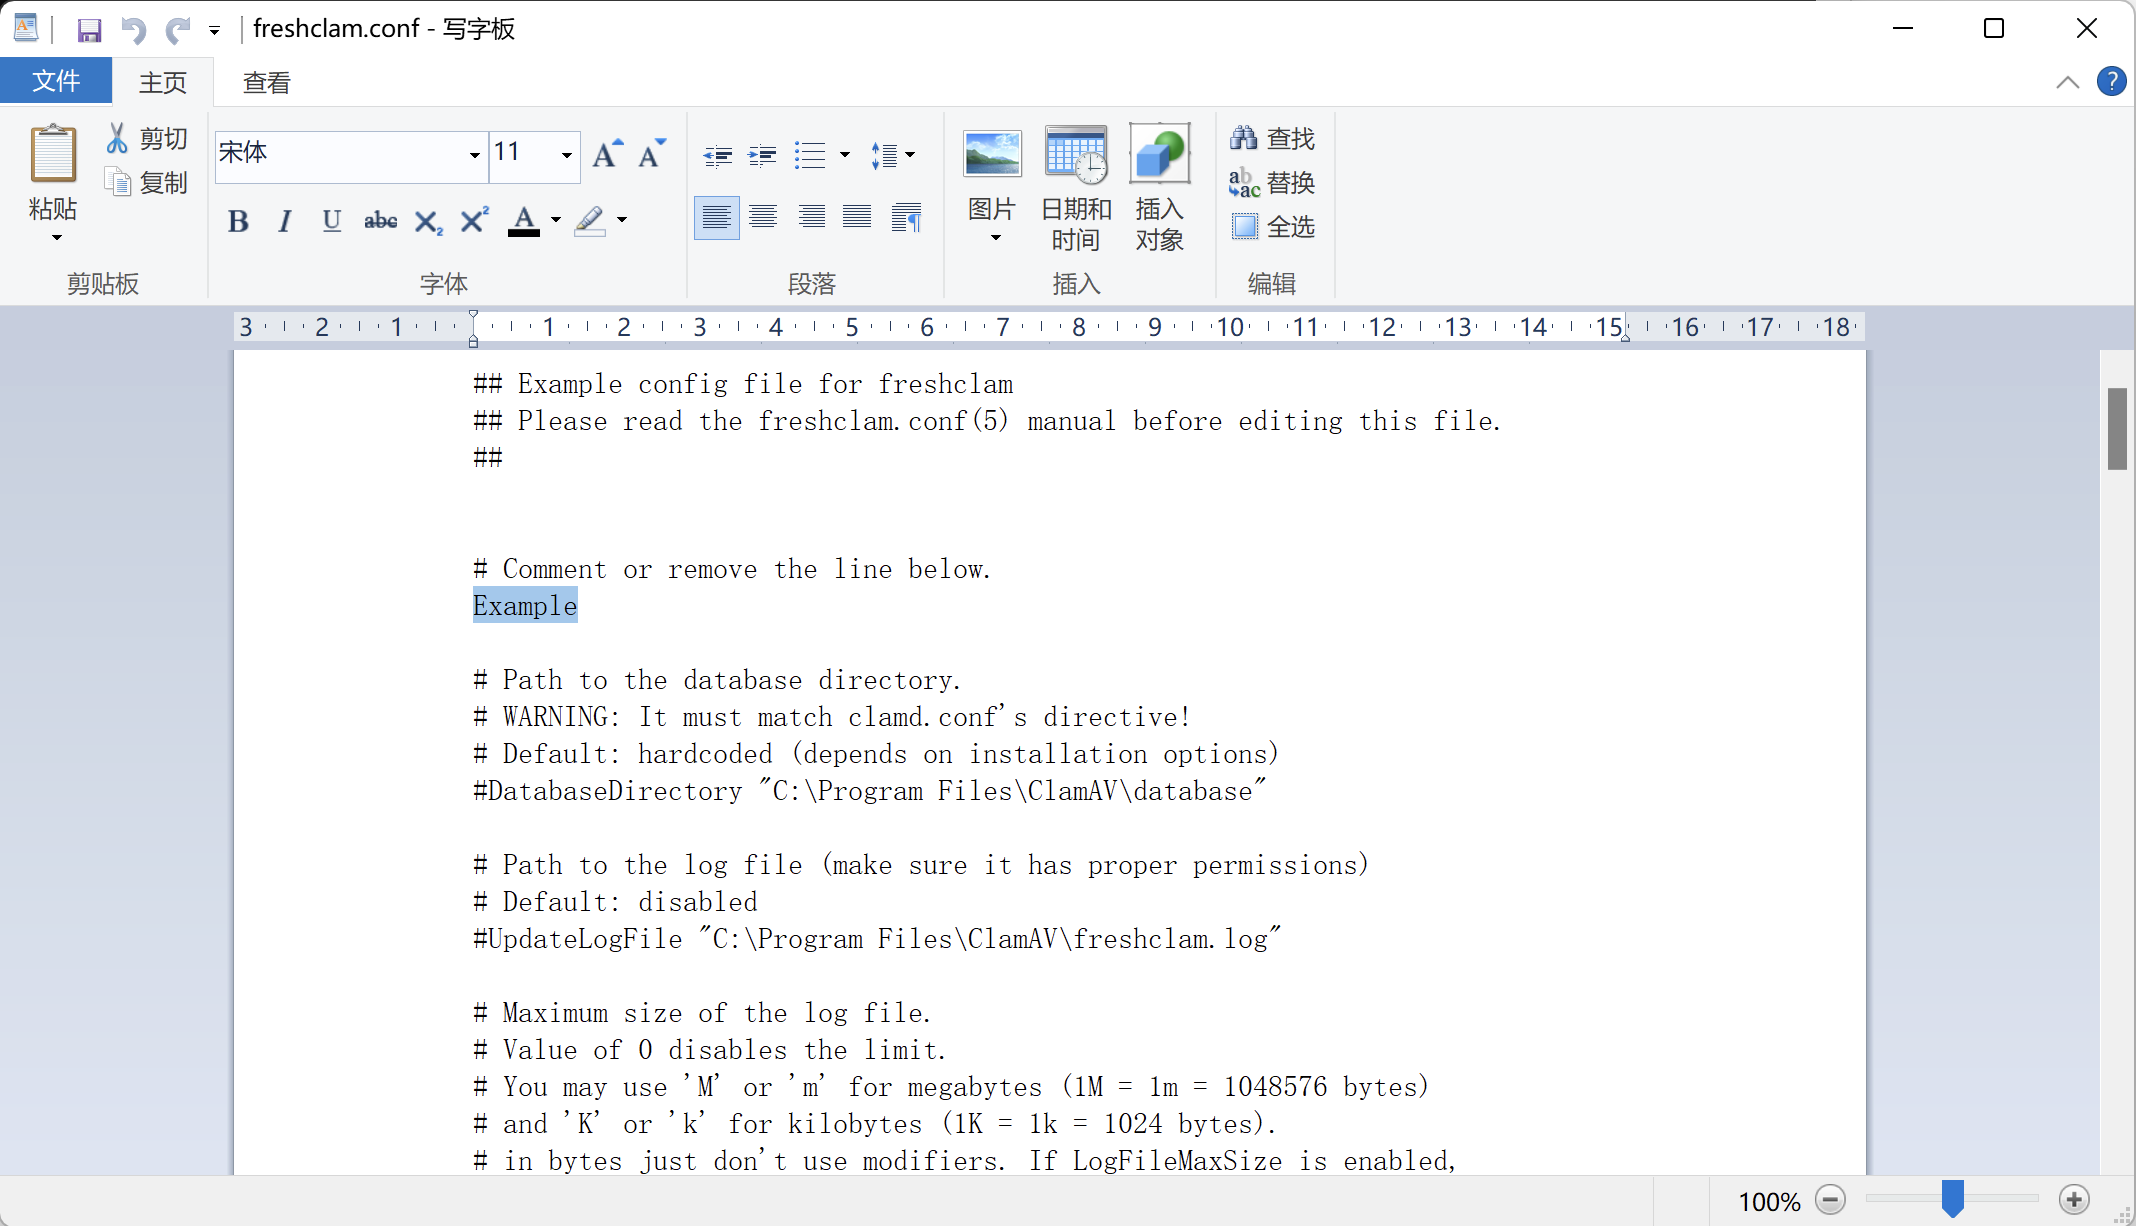The image size is (2136, 1226).
Task: Toggle bold formatting
Action: click(x=238, y=220)
